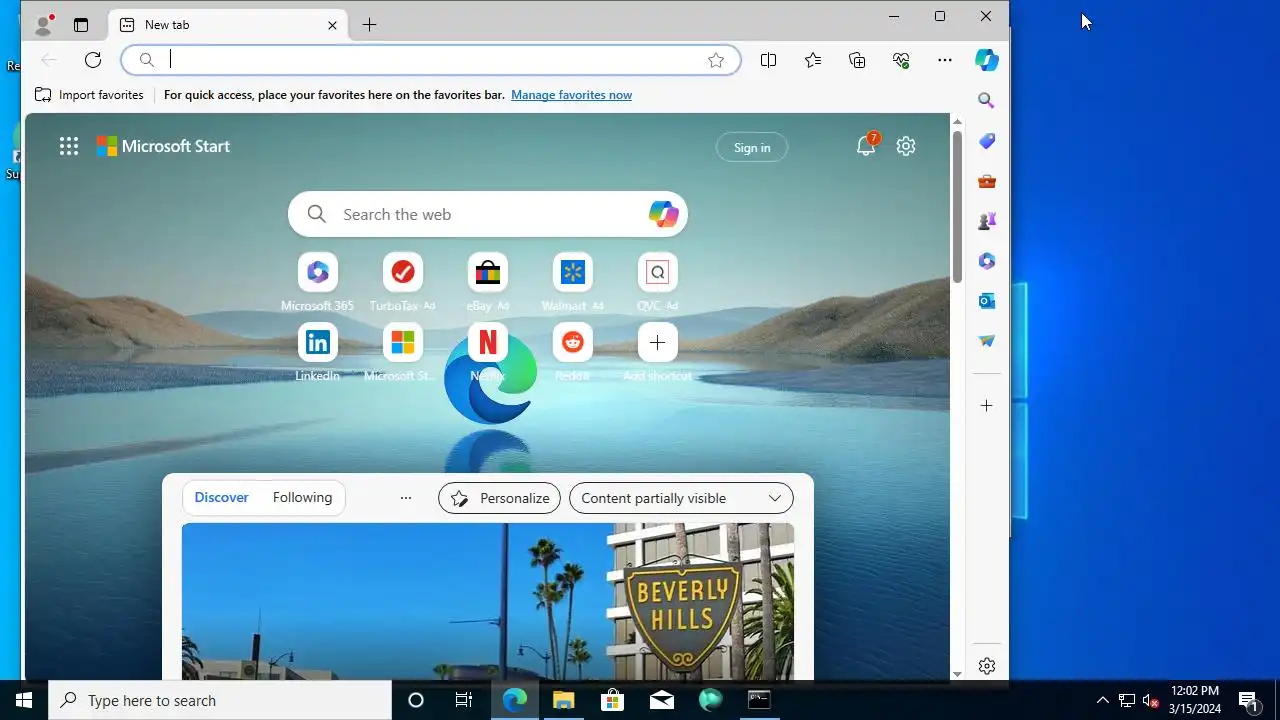Open sidebar settings gear at bottom
Screen dimensions: 1280x720
coord(987,666)
